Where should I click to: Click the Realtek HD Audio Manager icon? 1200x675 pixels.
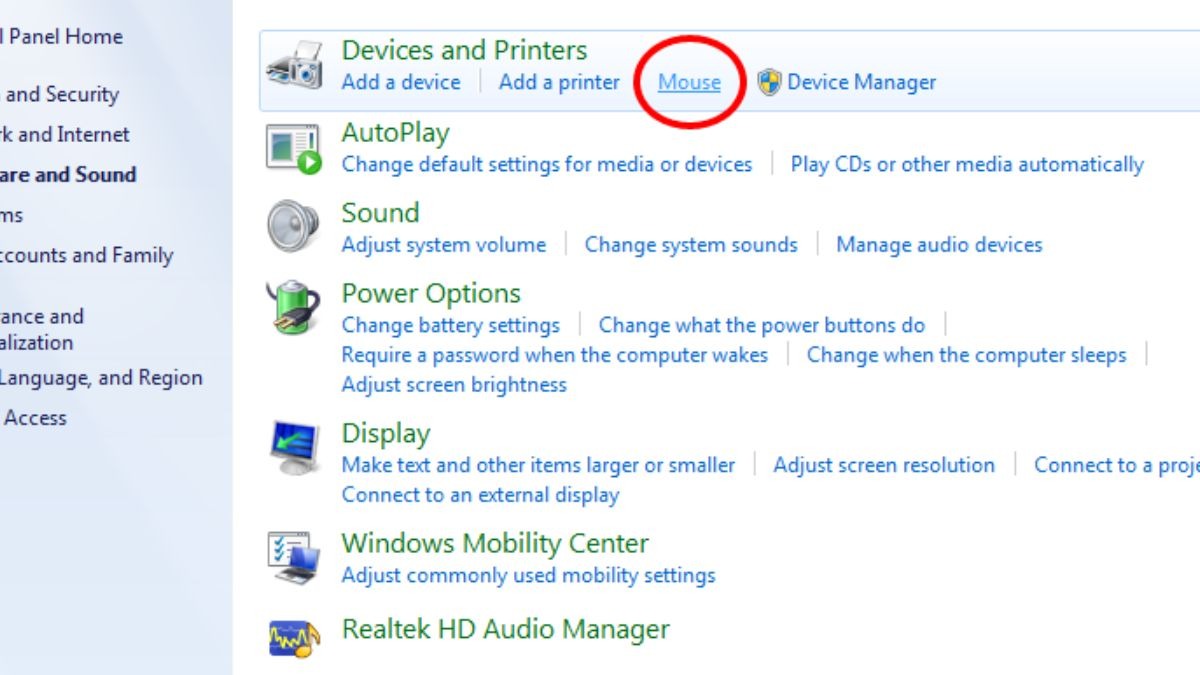(x=294, y=638)
